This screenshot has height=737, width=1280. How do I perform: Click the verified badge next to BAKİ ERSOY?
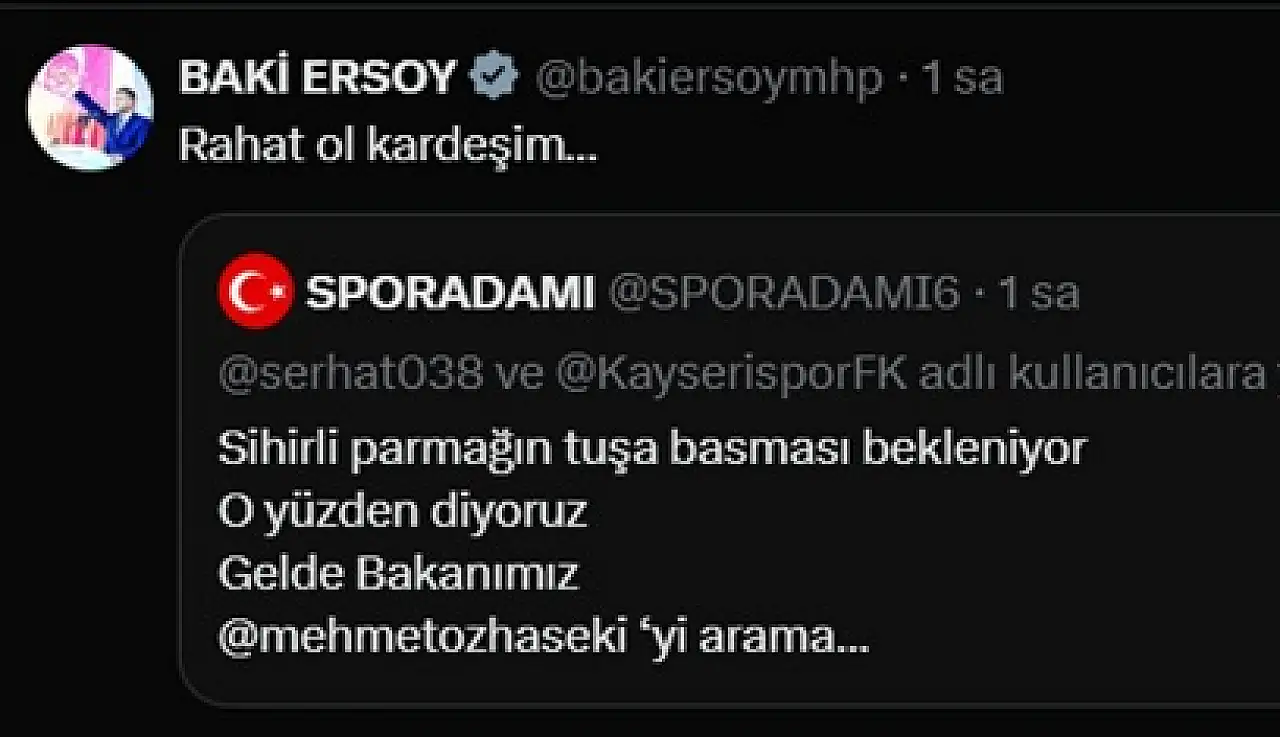point(494,78)
